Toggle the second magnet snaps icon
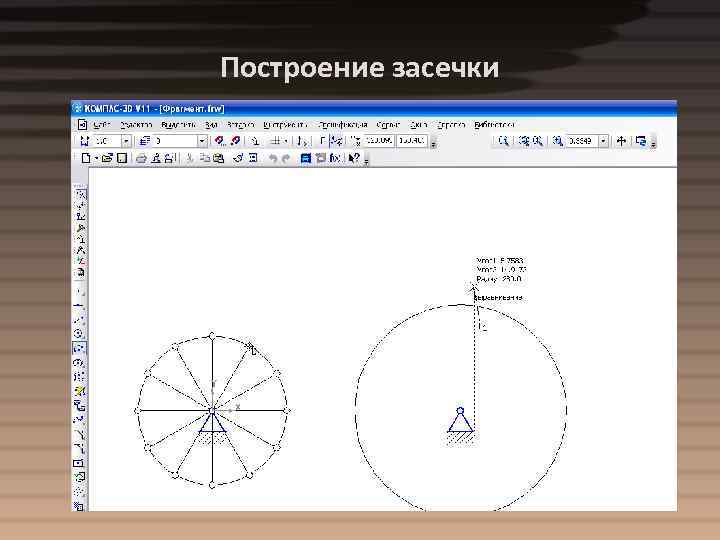 (236, 141)
